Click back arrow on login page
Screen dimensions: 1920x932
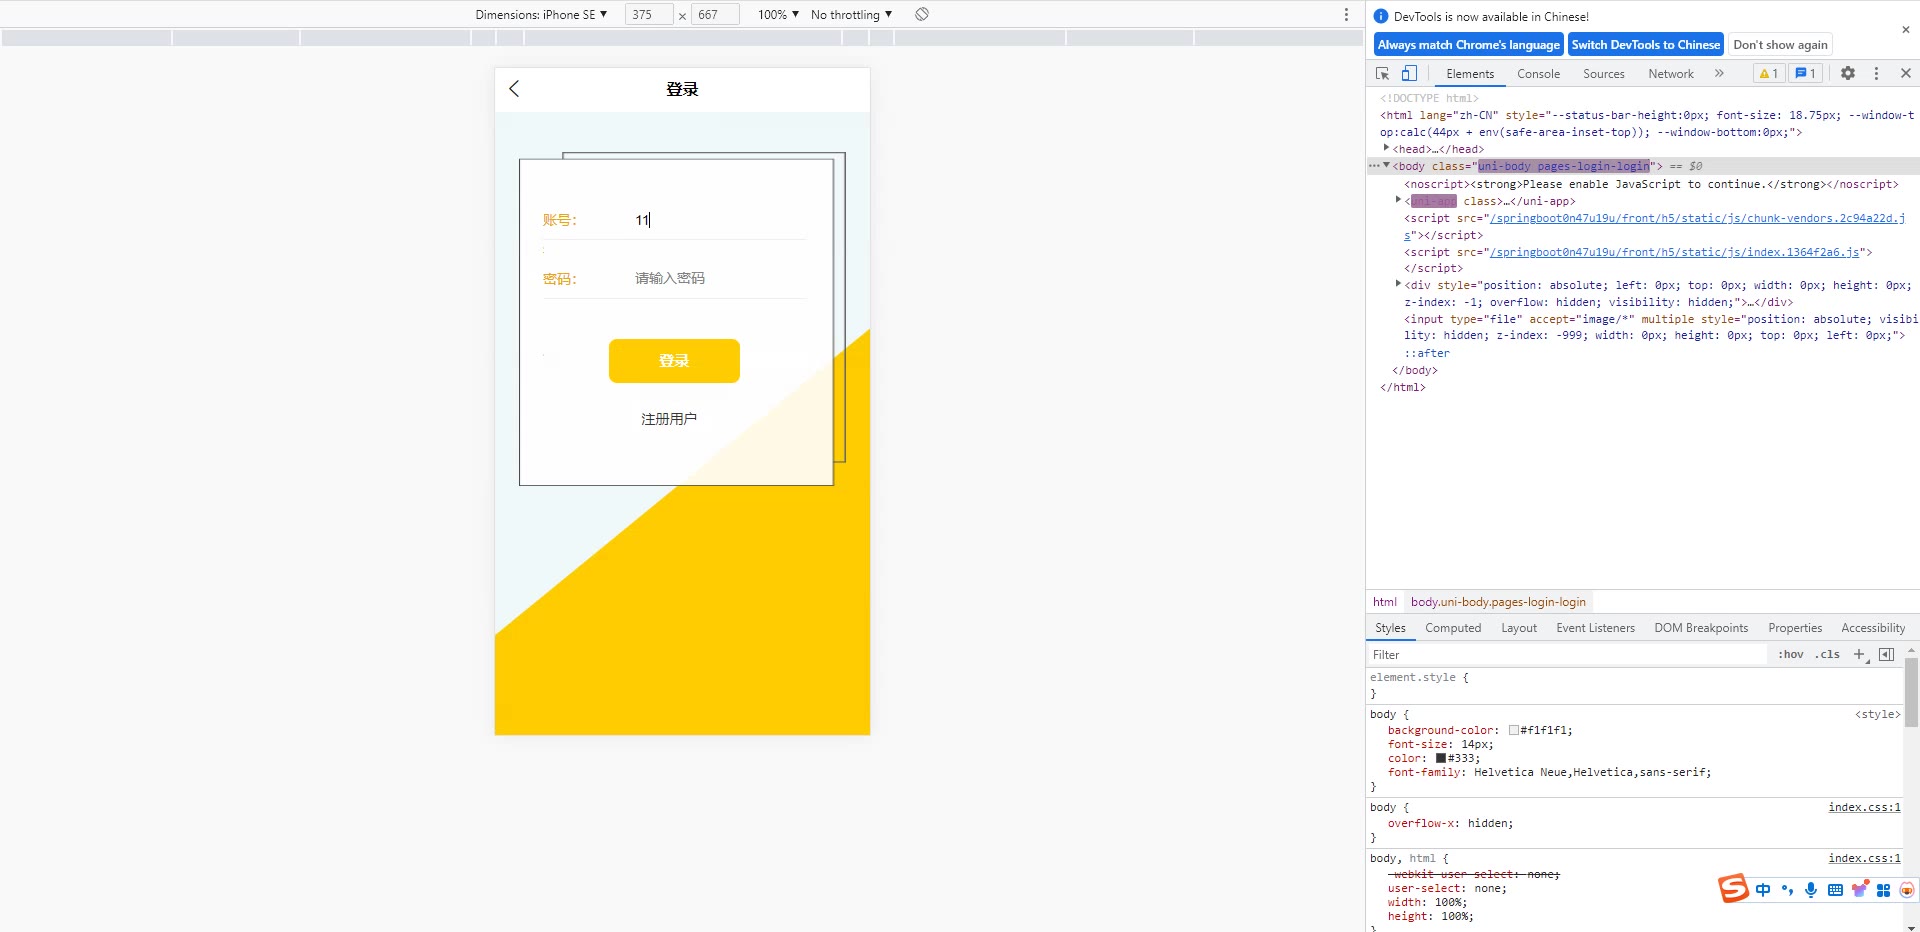514,89
